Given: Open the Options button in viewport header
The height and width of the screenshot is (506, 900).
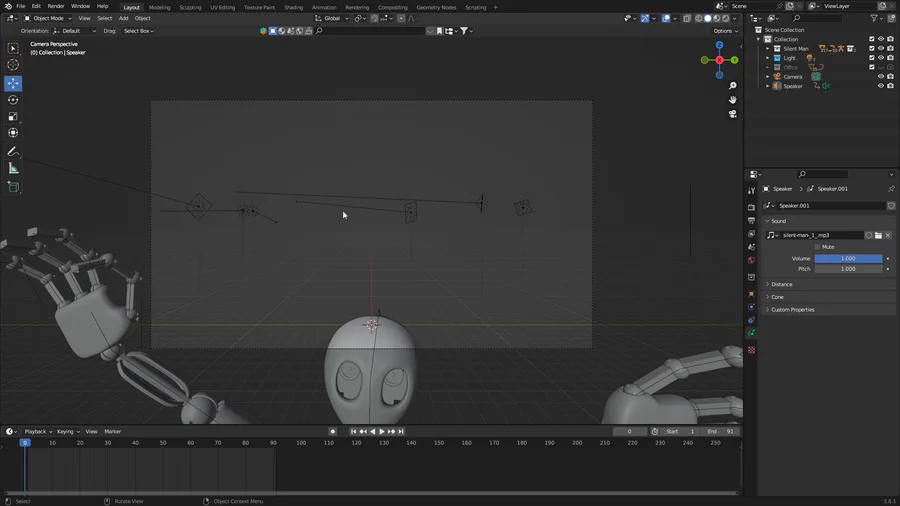Looking at the screenshot, I should (x=725, y=31).
